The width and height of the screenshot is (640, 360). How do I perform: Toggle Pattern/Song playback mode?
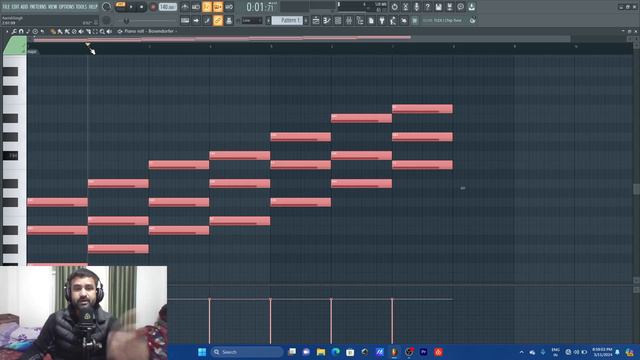(x=120, y=5)
